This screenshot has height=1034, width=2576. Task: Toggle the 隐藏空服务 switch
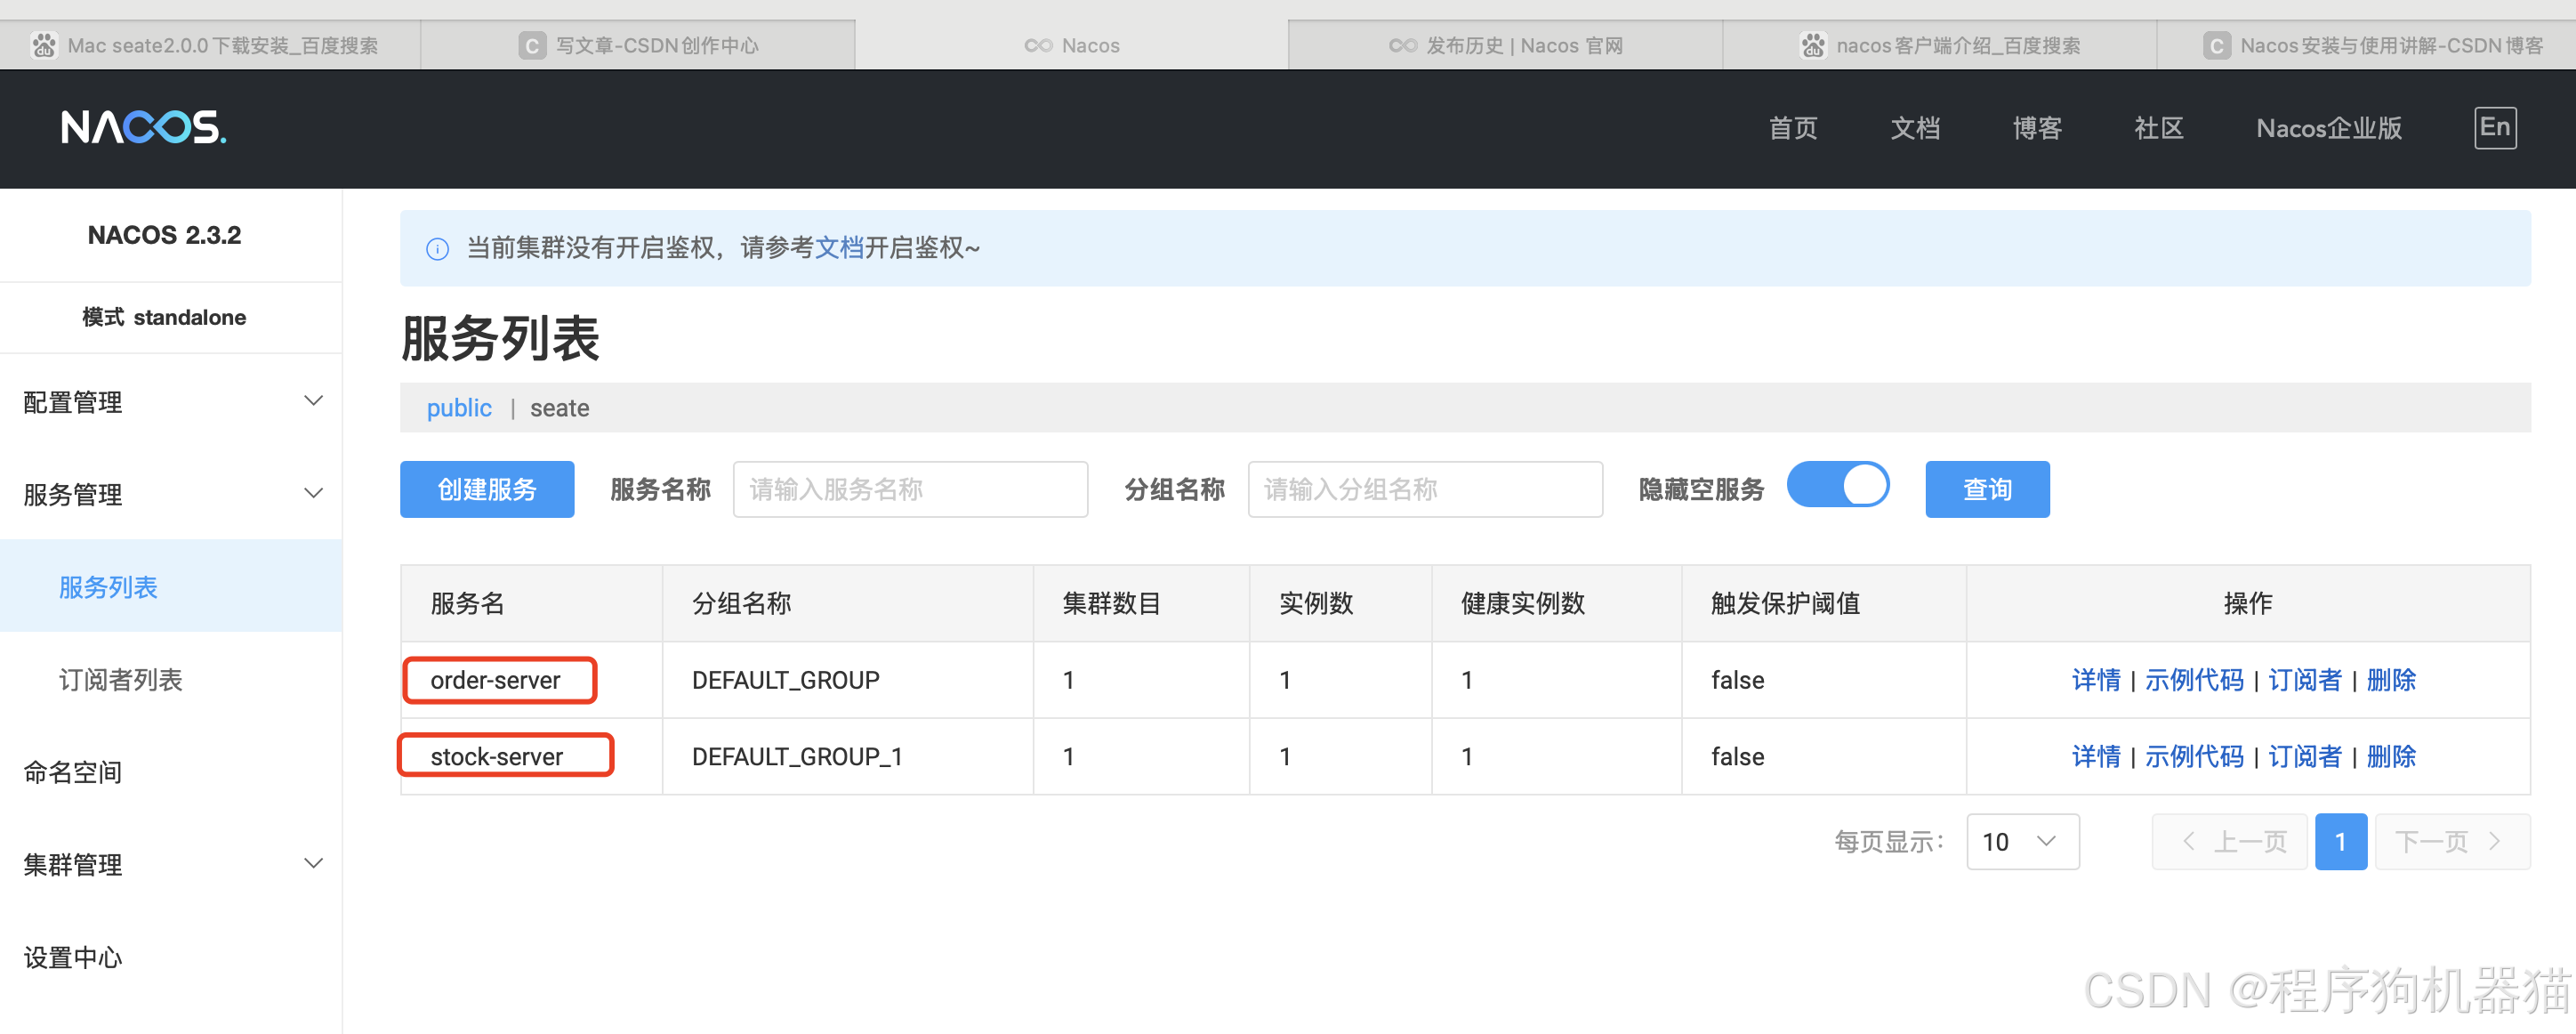[x=1837, y=486]
